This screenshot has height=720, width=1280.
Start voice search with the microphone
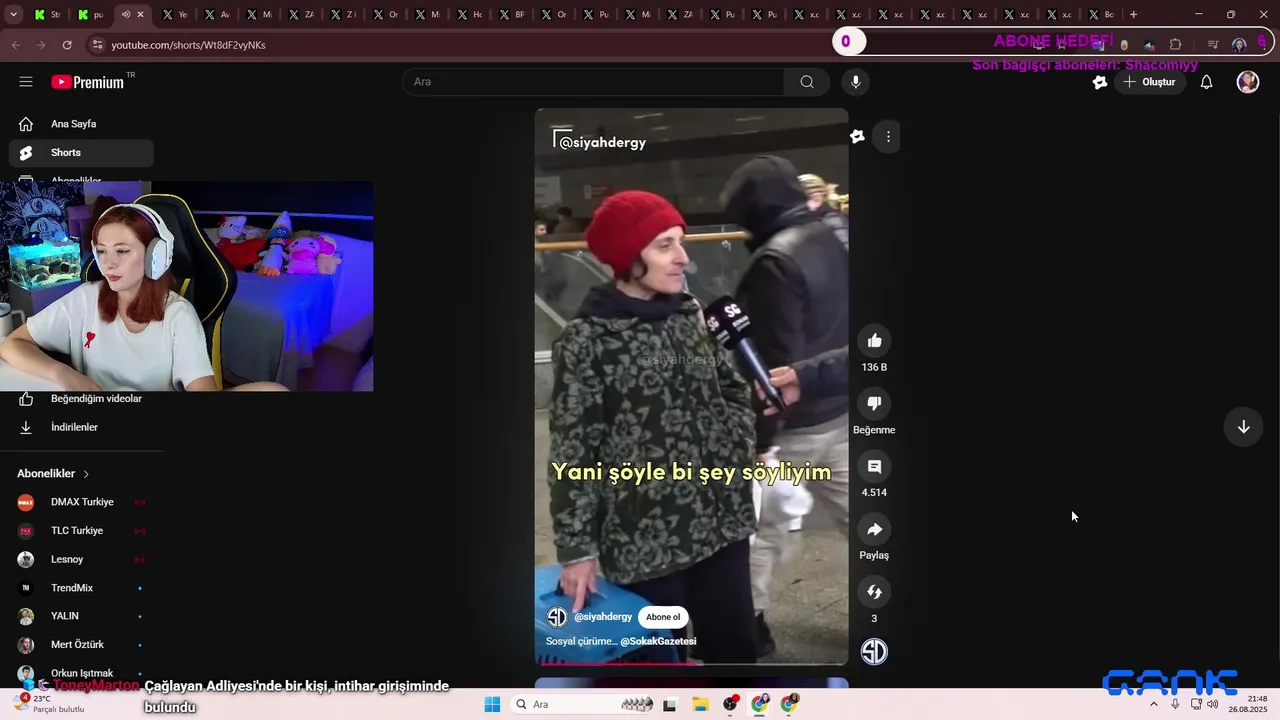[855, 82]
